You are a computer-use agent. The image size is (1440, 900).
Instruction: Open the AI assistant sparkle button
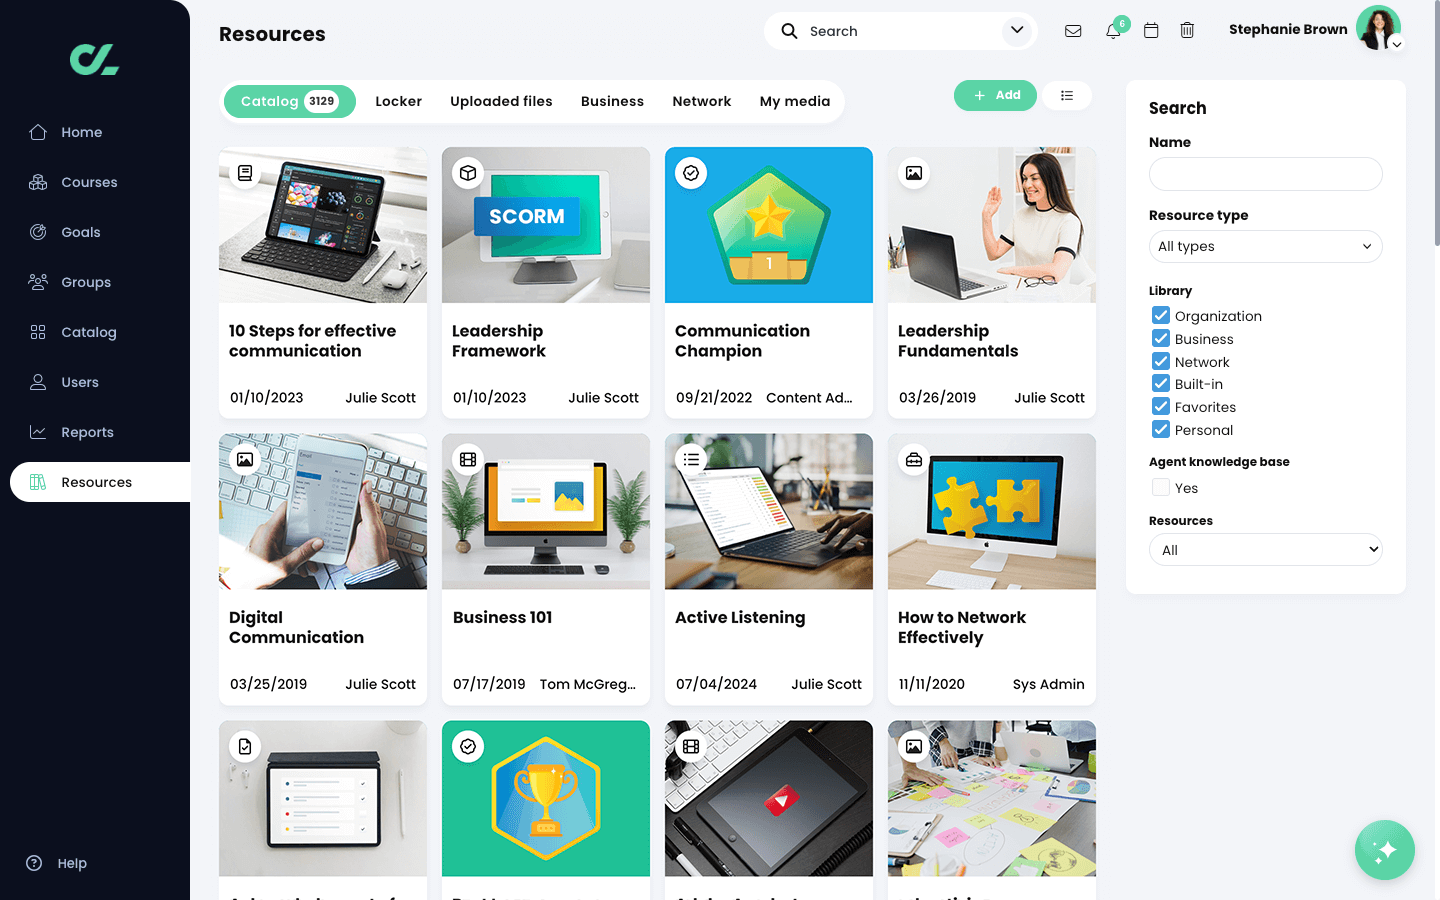tap(1385, 850)
